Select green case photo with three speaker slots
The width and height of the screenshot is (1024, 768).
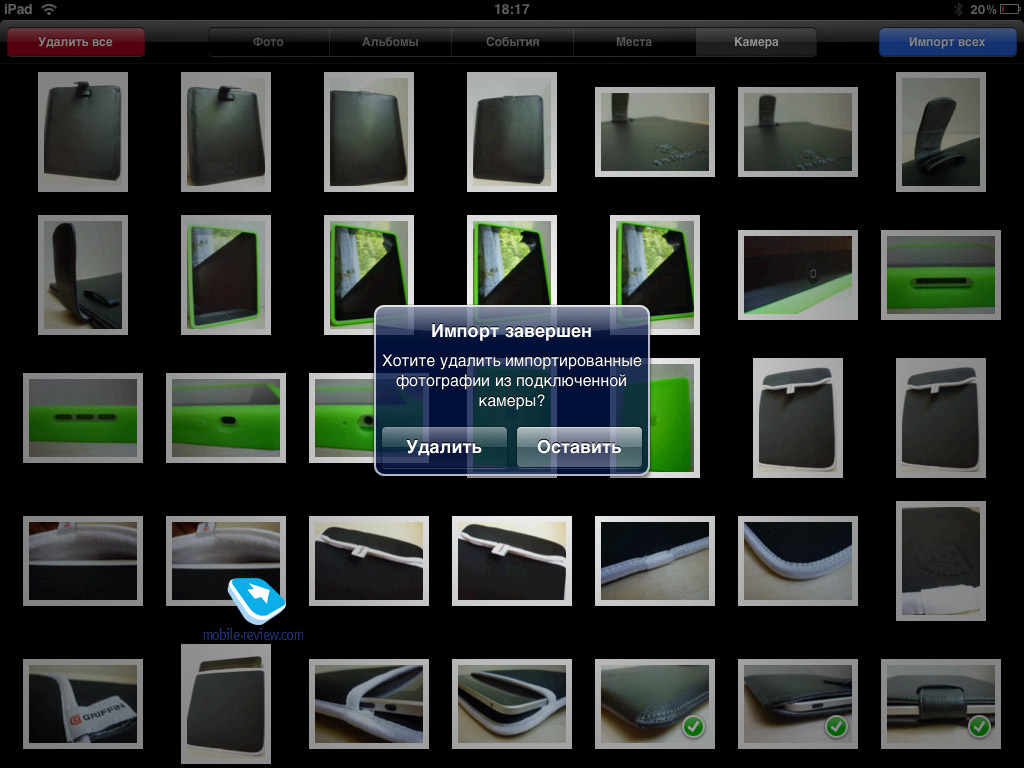[x=83, y=418]
